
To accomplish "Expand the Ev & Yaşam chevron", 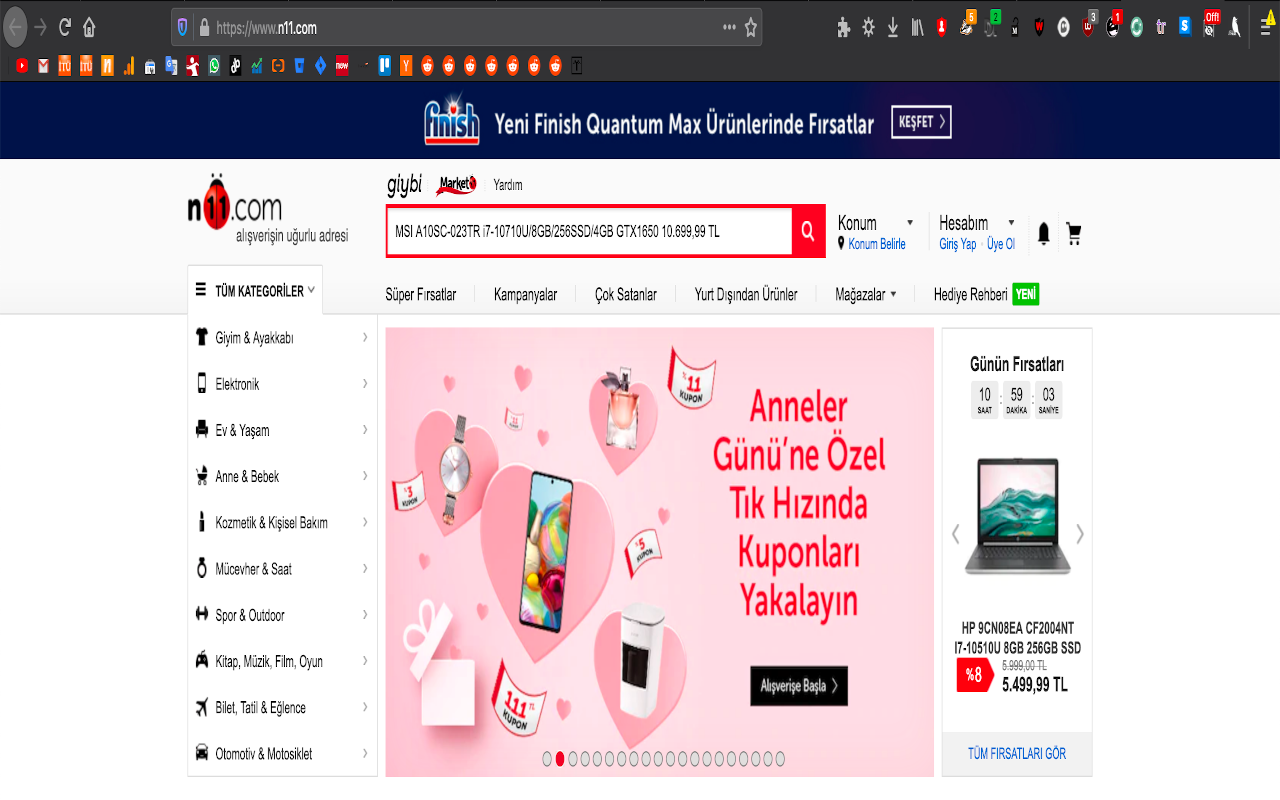I will coord(365,430).
